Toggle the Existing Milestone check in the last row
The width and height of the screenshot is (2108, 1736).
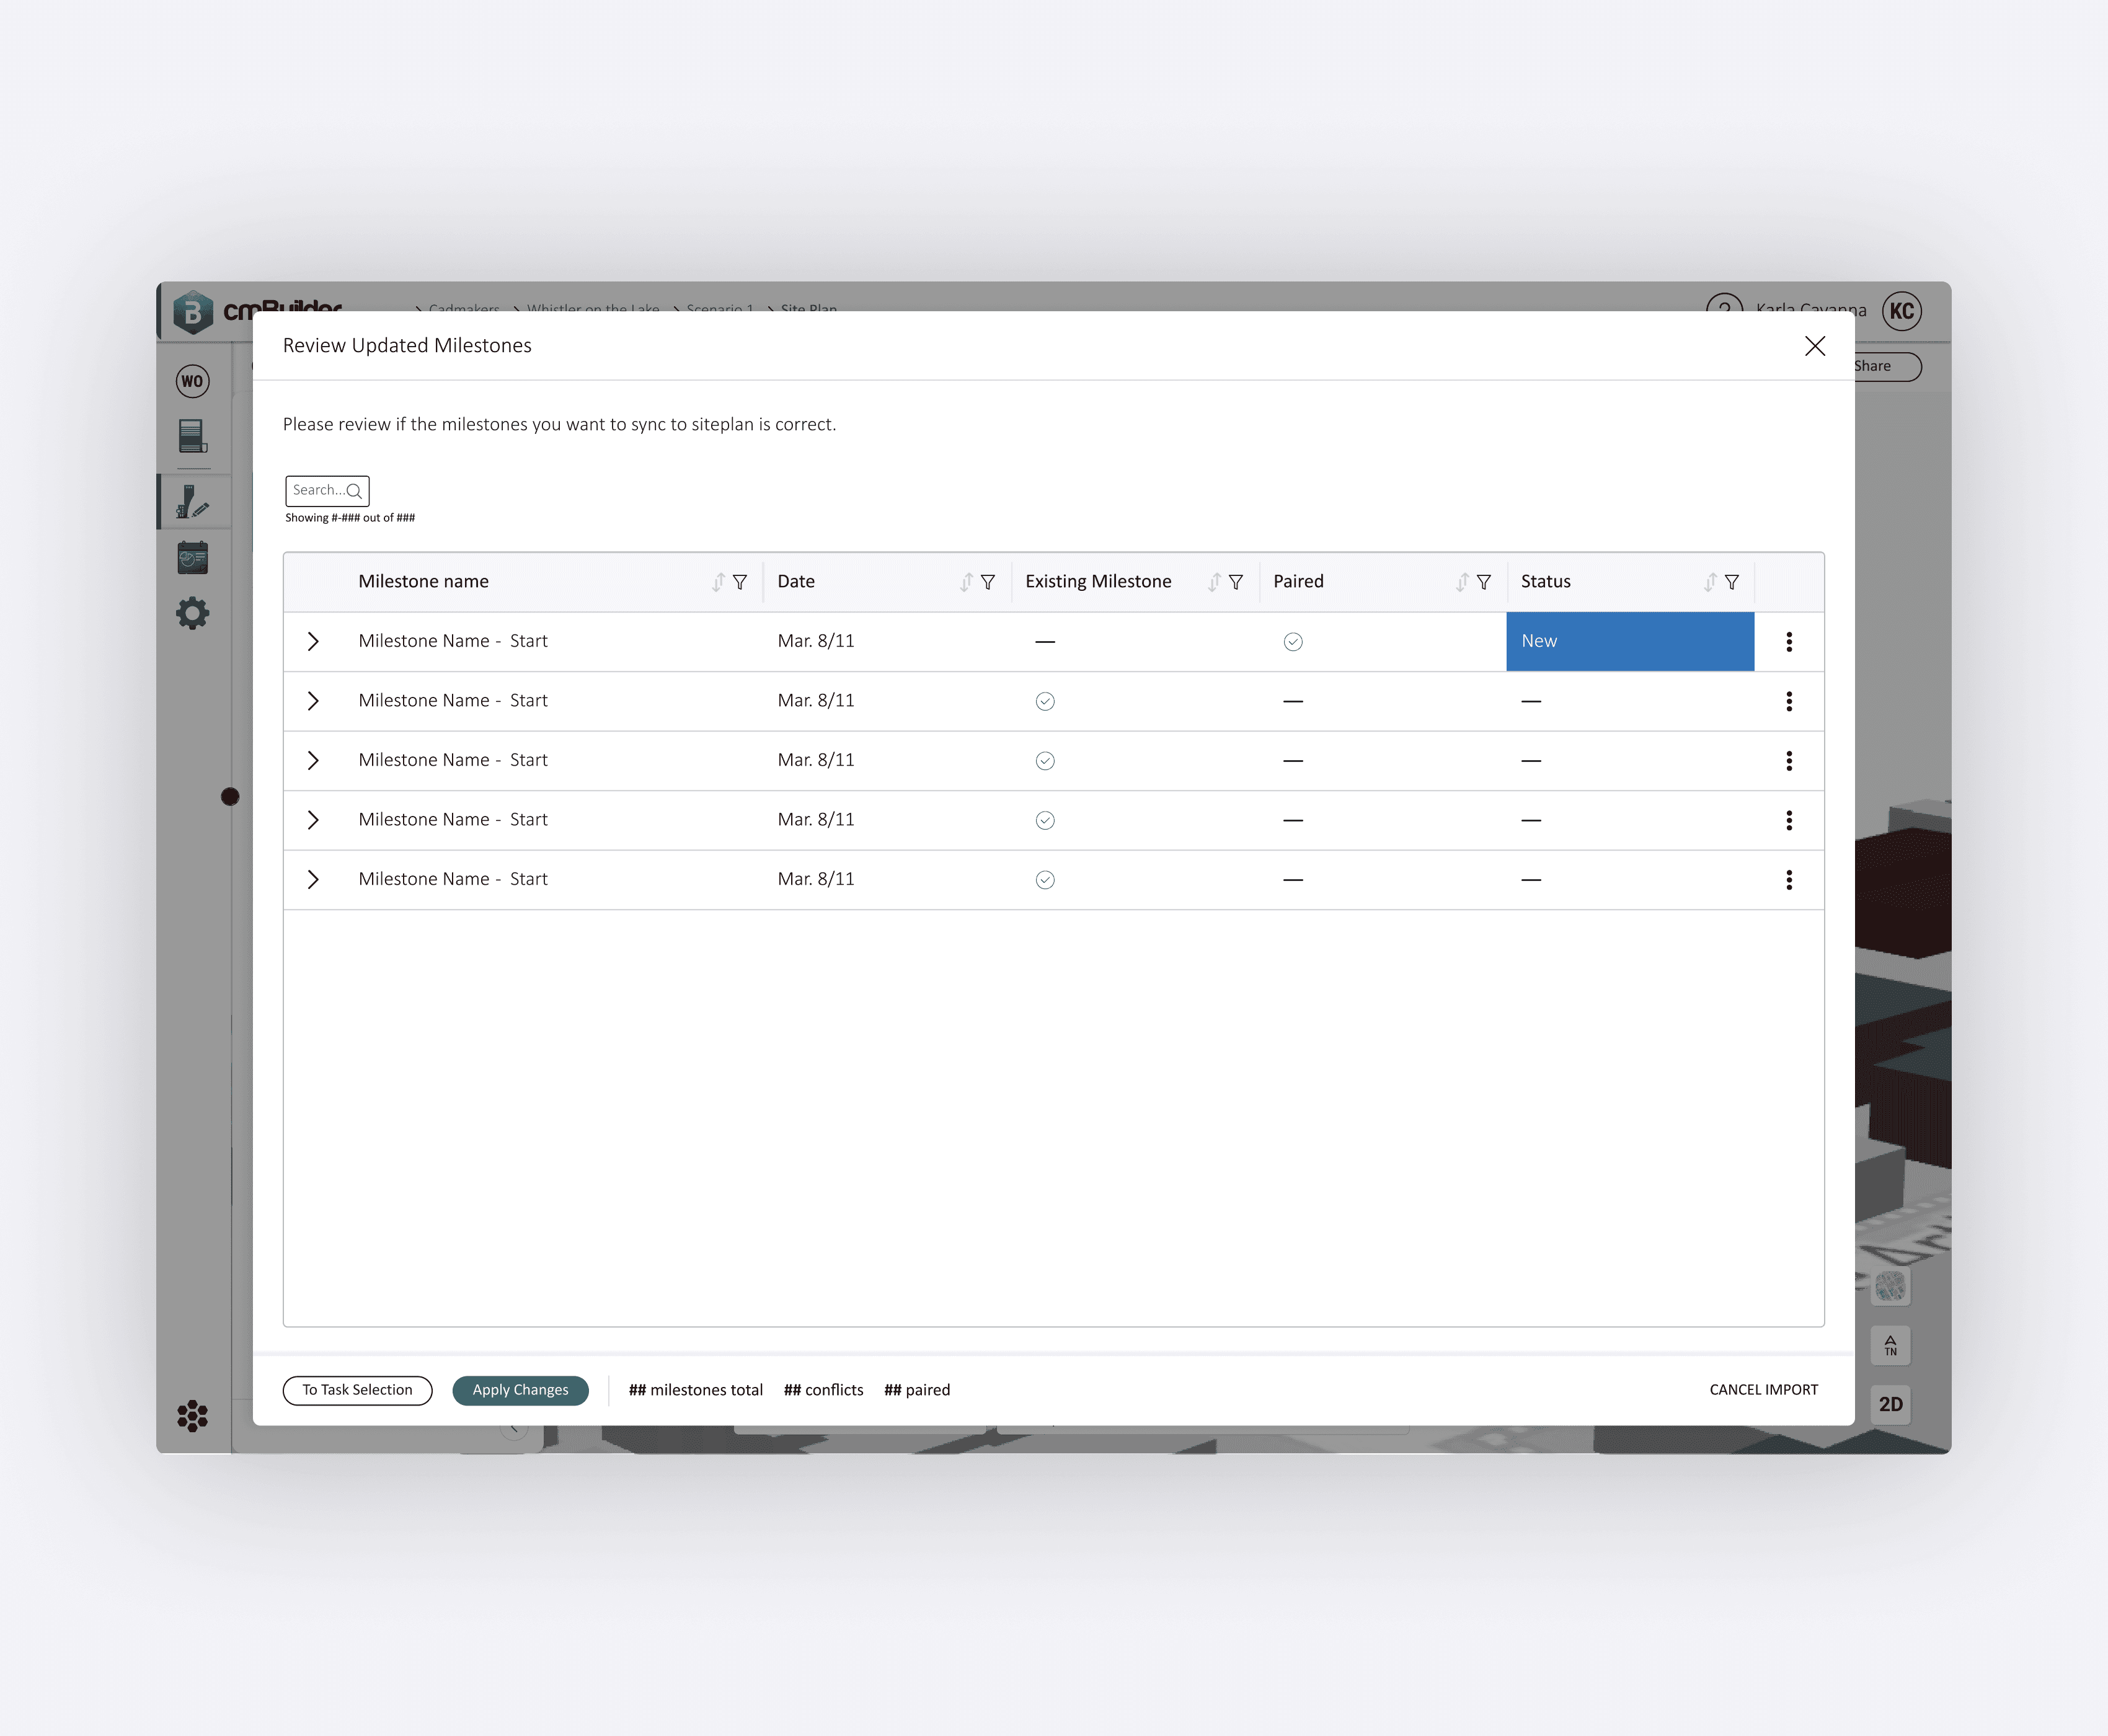point(1045,880)
